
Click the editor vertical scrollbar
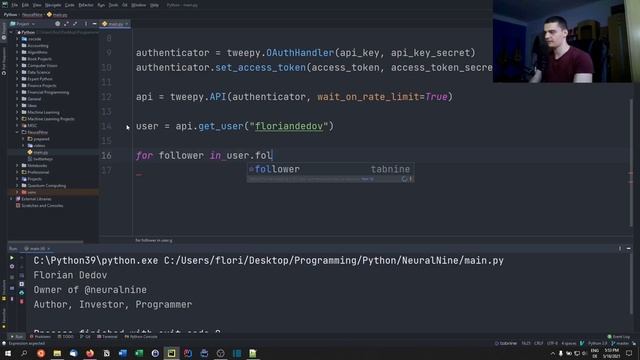(630, 163)
